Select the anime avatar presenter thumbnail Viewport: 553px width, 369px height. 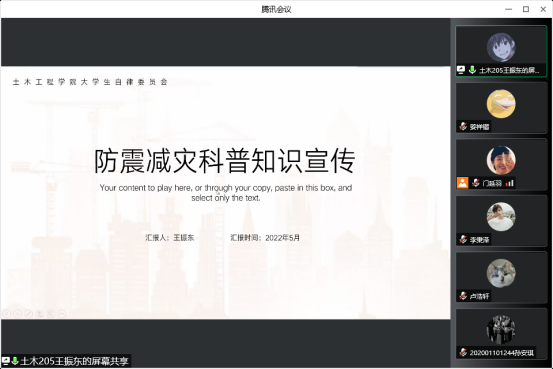tap(501, 47)
